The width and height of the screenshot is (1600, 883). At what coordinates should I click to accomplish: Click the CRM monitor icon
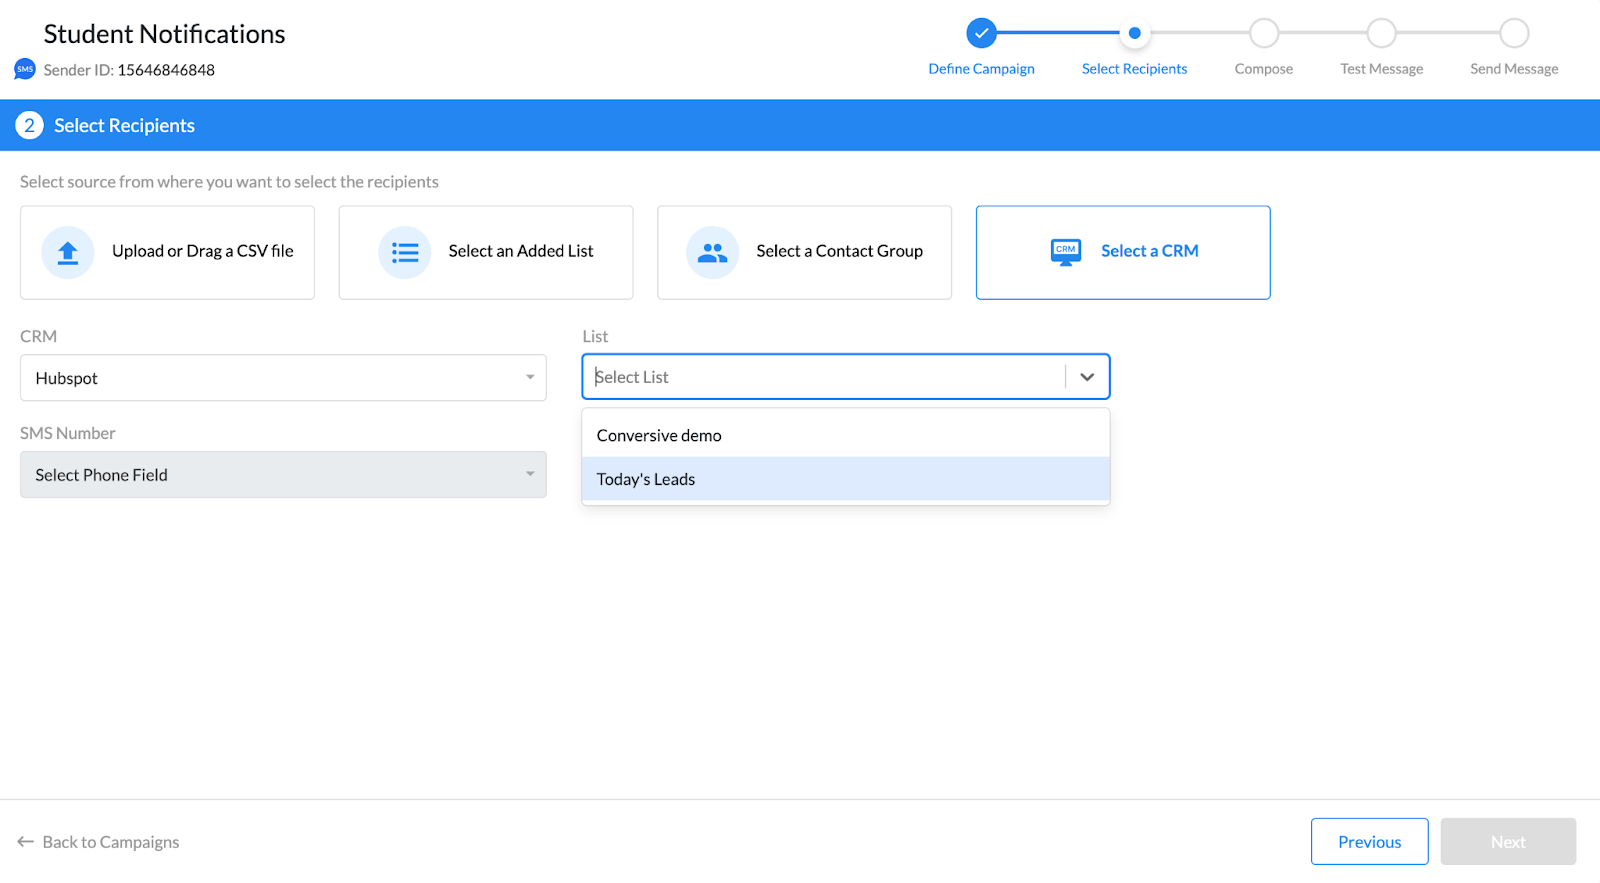(1066, 252)
